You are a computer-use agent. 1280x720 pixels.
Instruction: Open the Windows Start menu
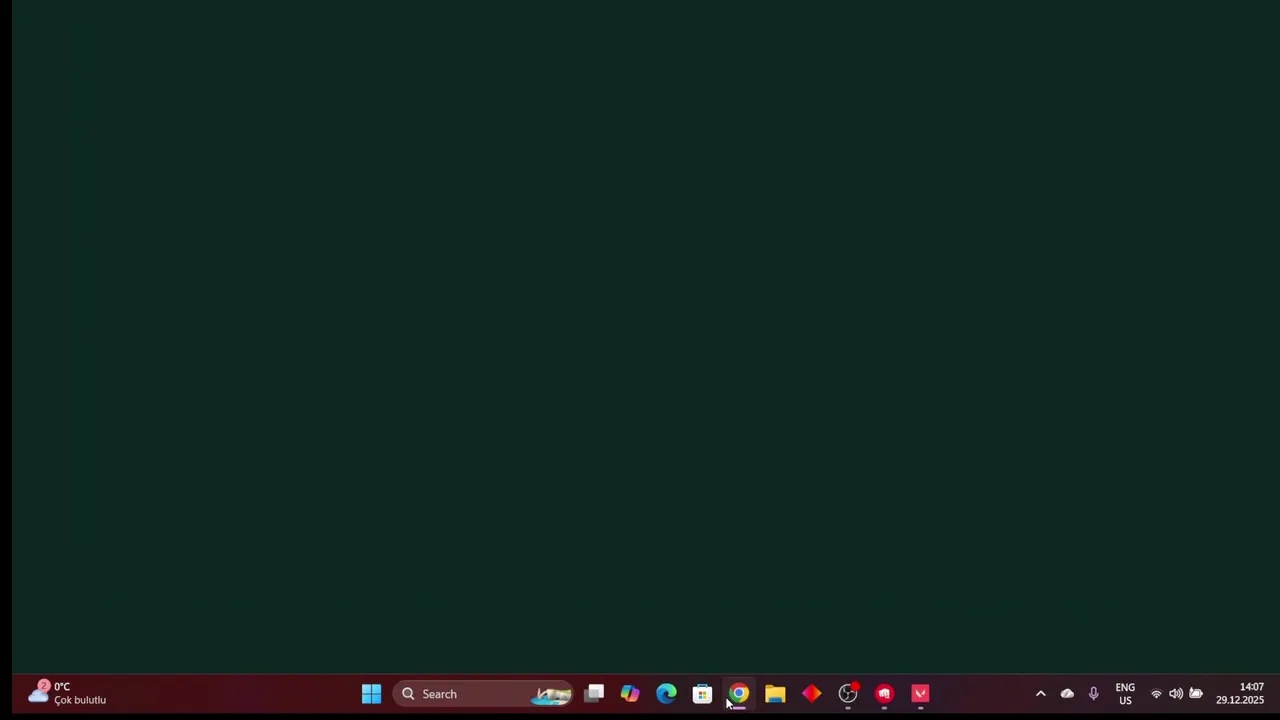pyautogui.click(x=371, y=694)
